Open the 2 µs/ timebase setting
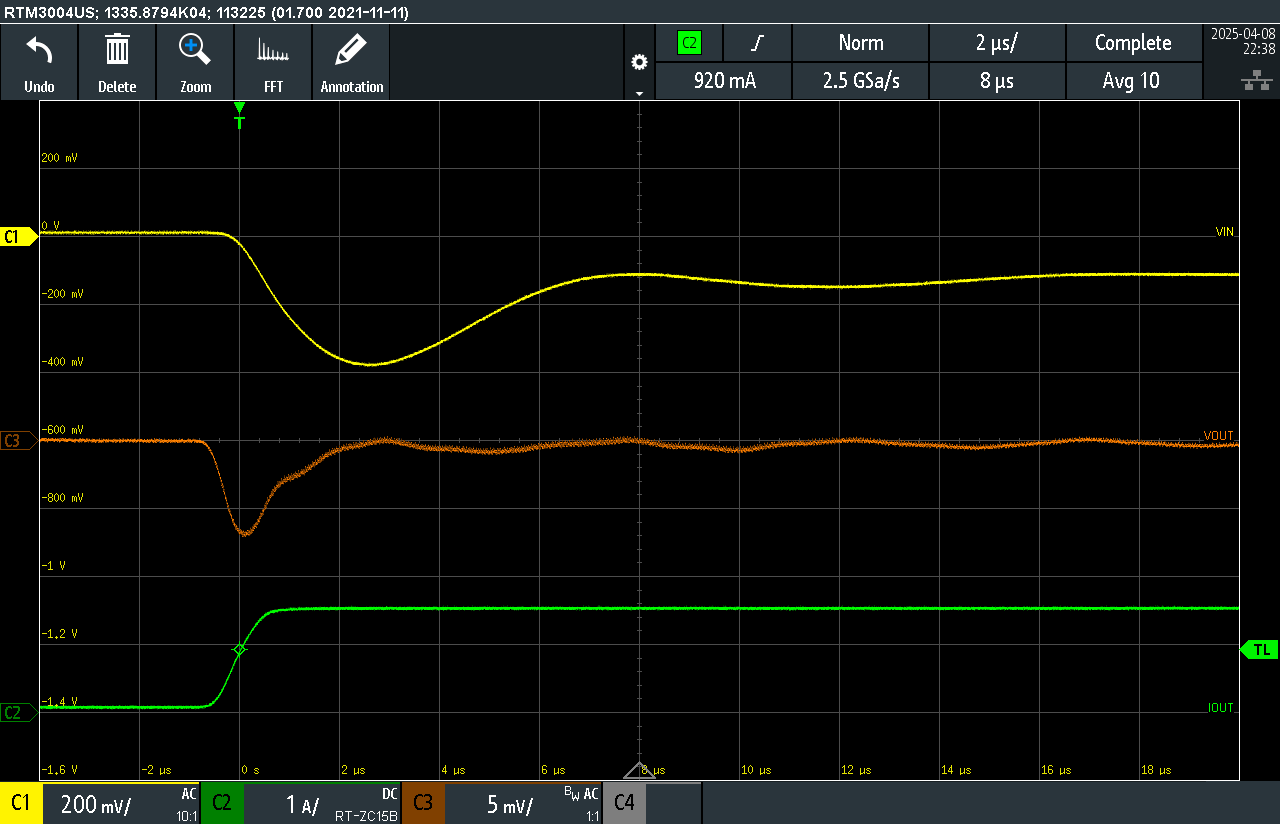 [x=996, y=43]
